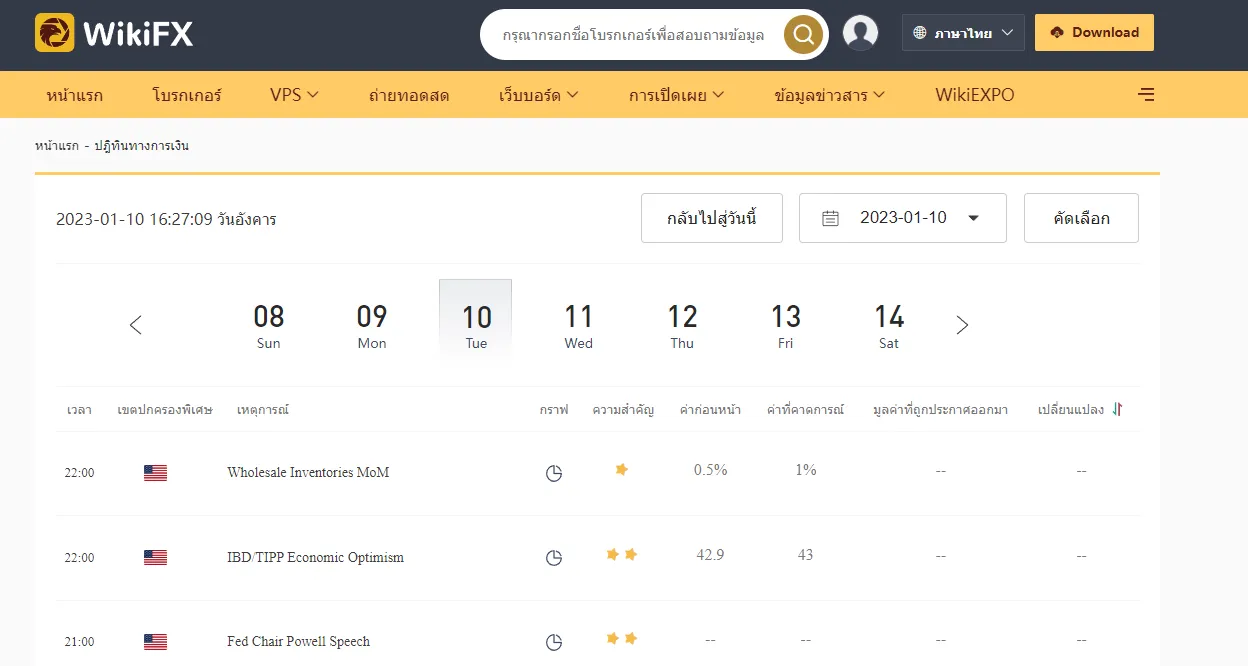Click the เหตุการณ์ column header
The width and height of the screenshot is (1248, 666).
click(x=263, y=410)
